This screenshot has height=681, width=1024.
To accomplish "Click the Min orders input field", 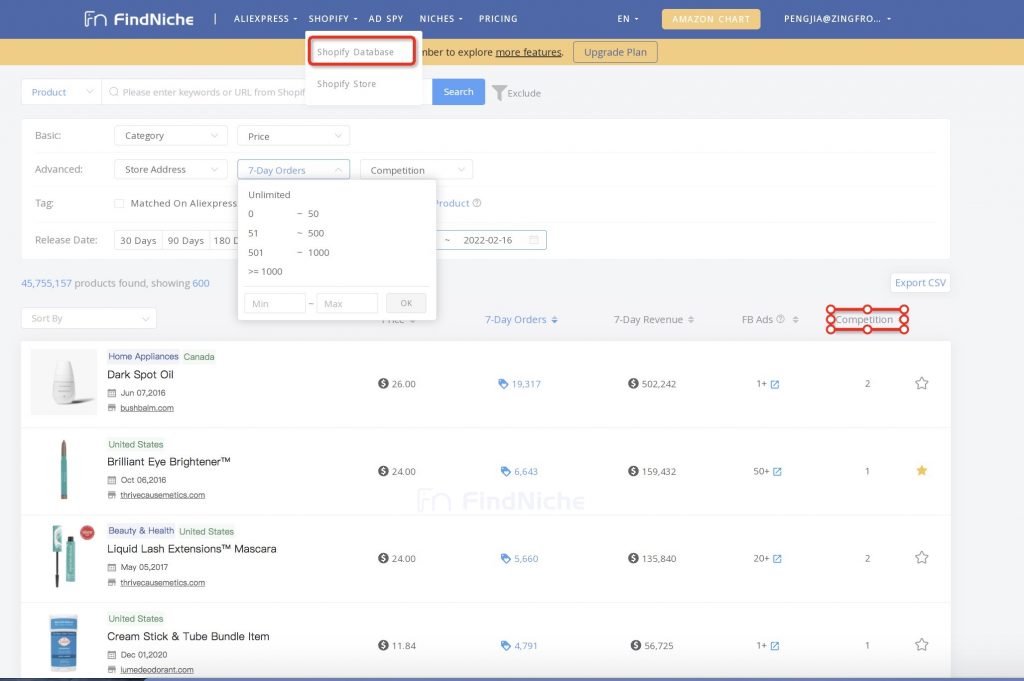I will tap(274, 304).
